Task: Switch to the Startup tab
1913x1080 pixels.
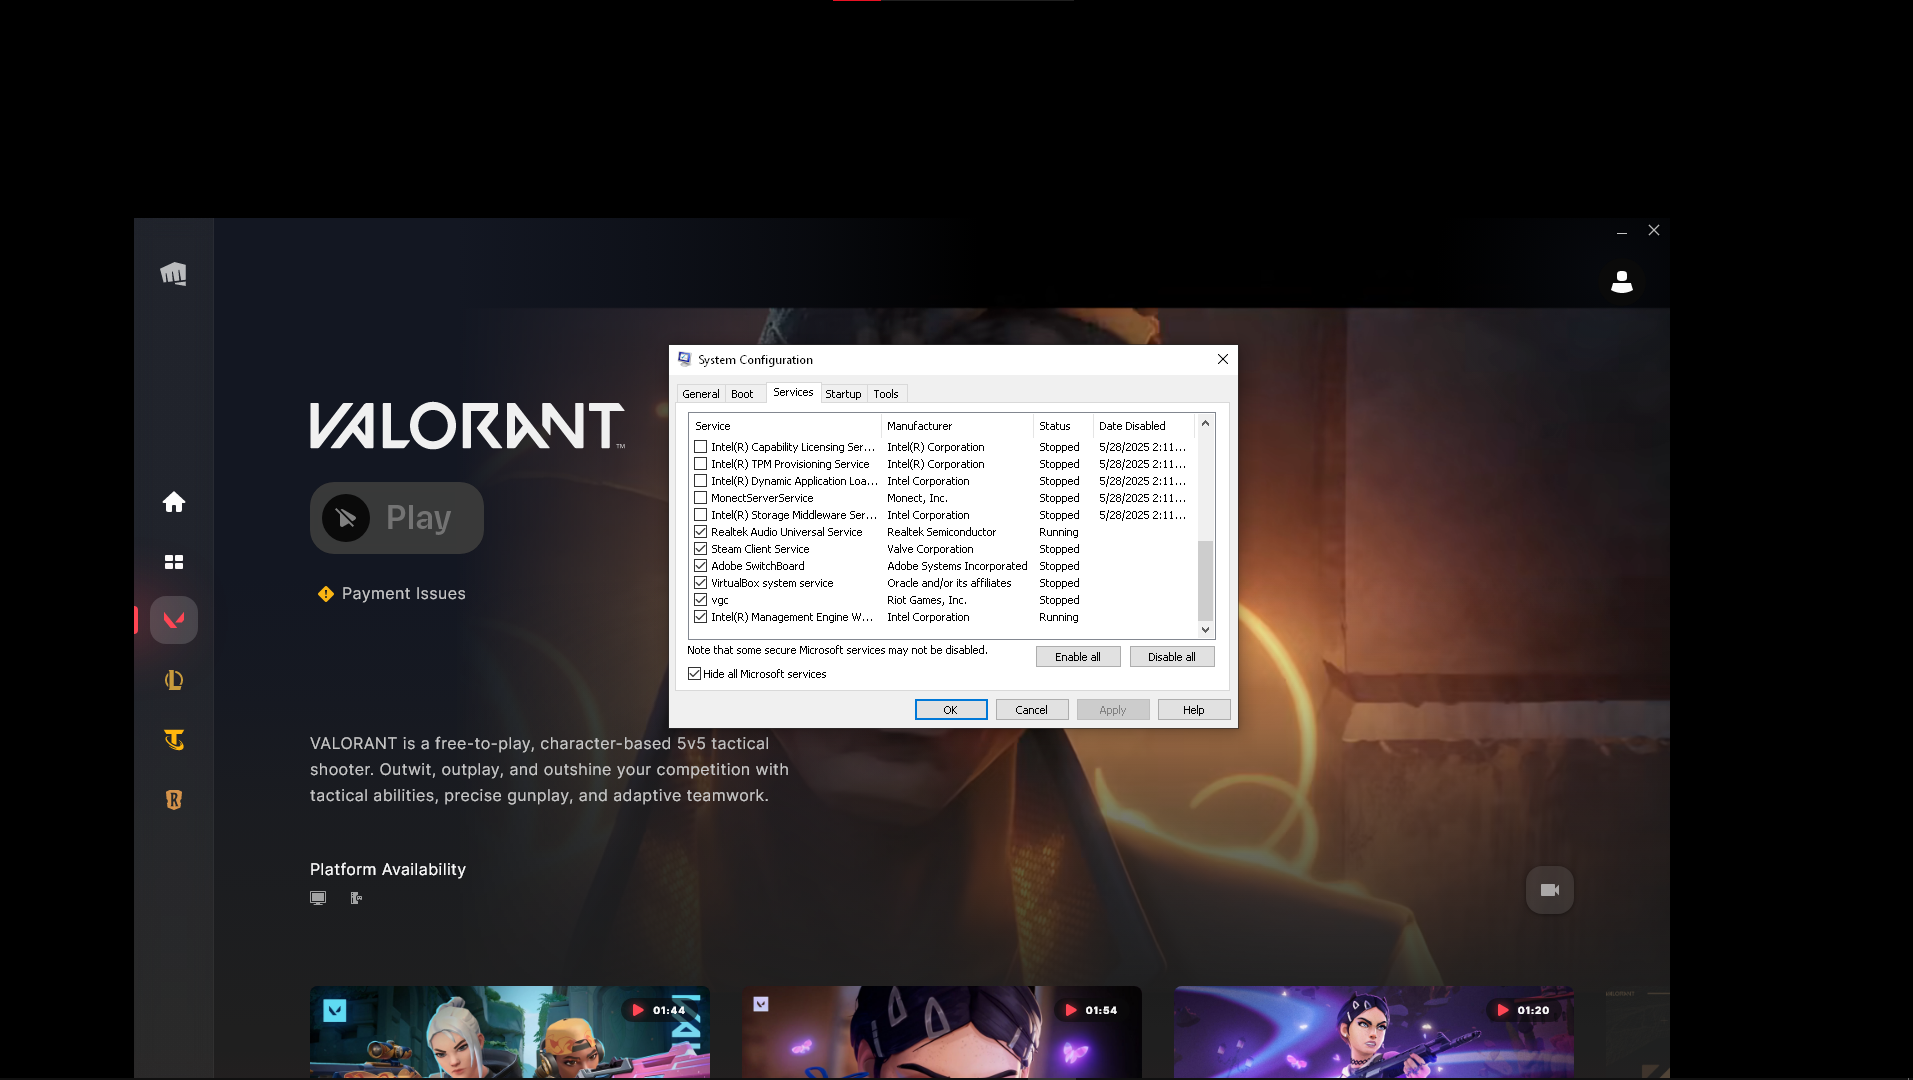Action: click(843, 394)
